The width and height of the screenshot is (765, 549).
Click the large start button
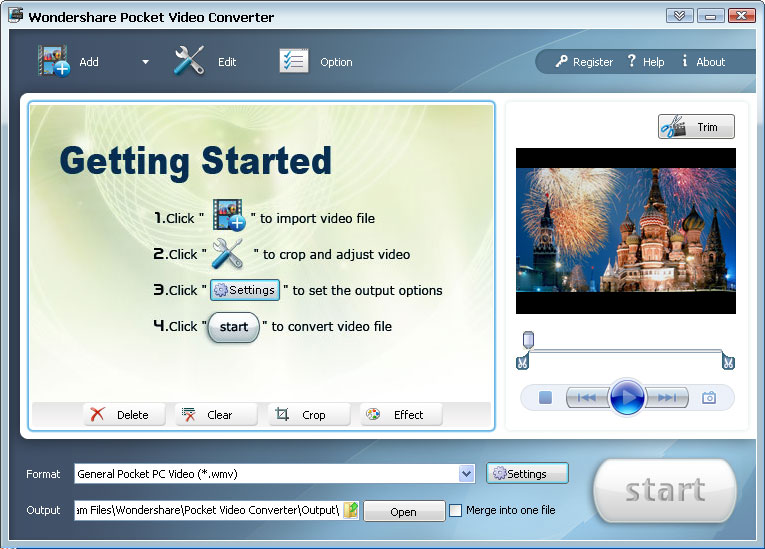(664, 490)
